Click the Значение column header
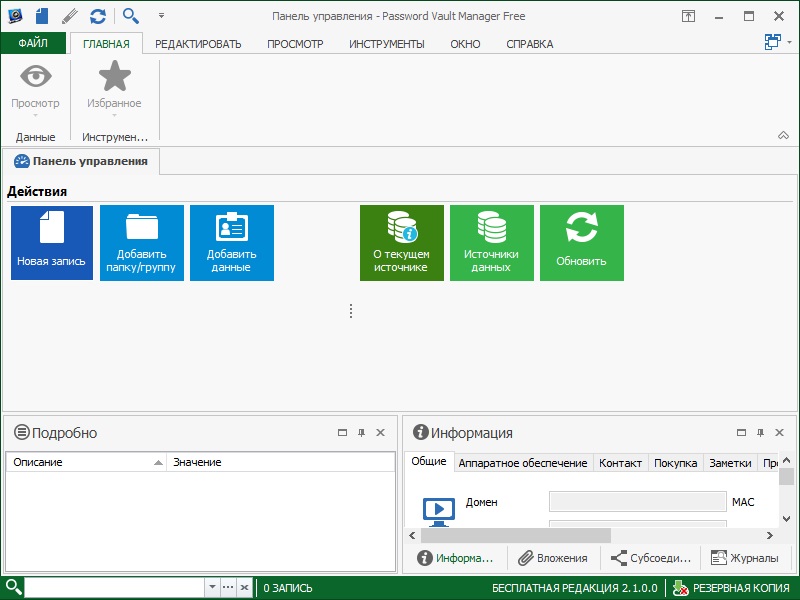Screen dimensions: 800x600 click(281, 462)
